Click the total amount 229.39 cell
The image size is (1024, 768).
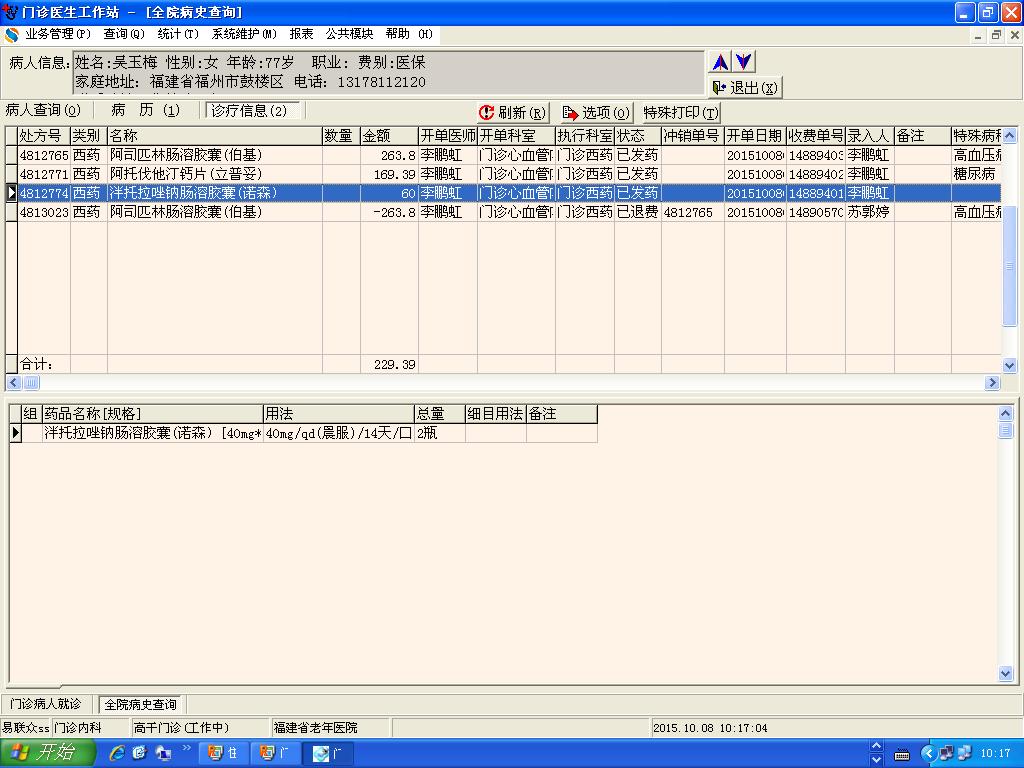click(389, 364)
